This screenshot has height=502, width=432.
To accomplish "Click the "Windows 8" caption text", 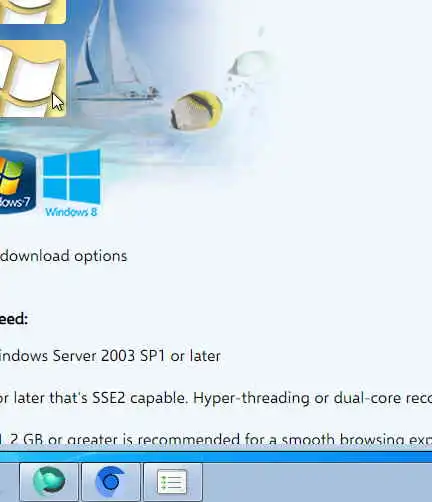I will [x=71, y=212].
